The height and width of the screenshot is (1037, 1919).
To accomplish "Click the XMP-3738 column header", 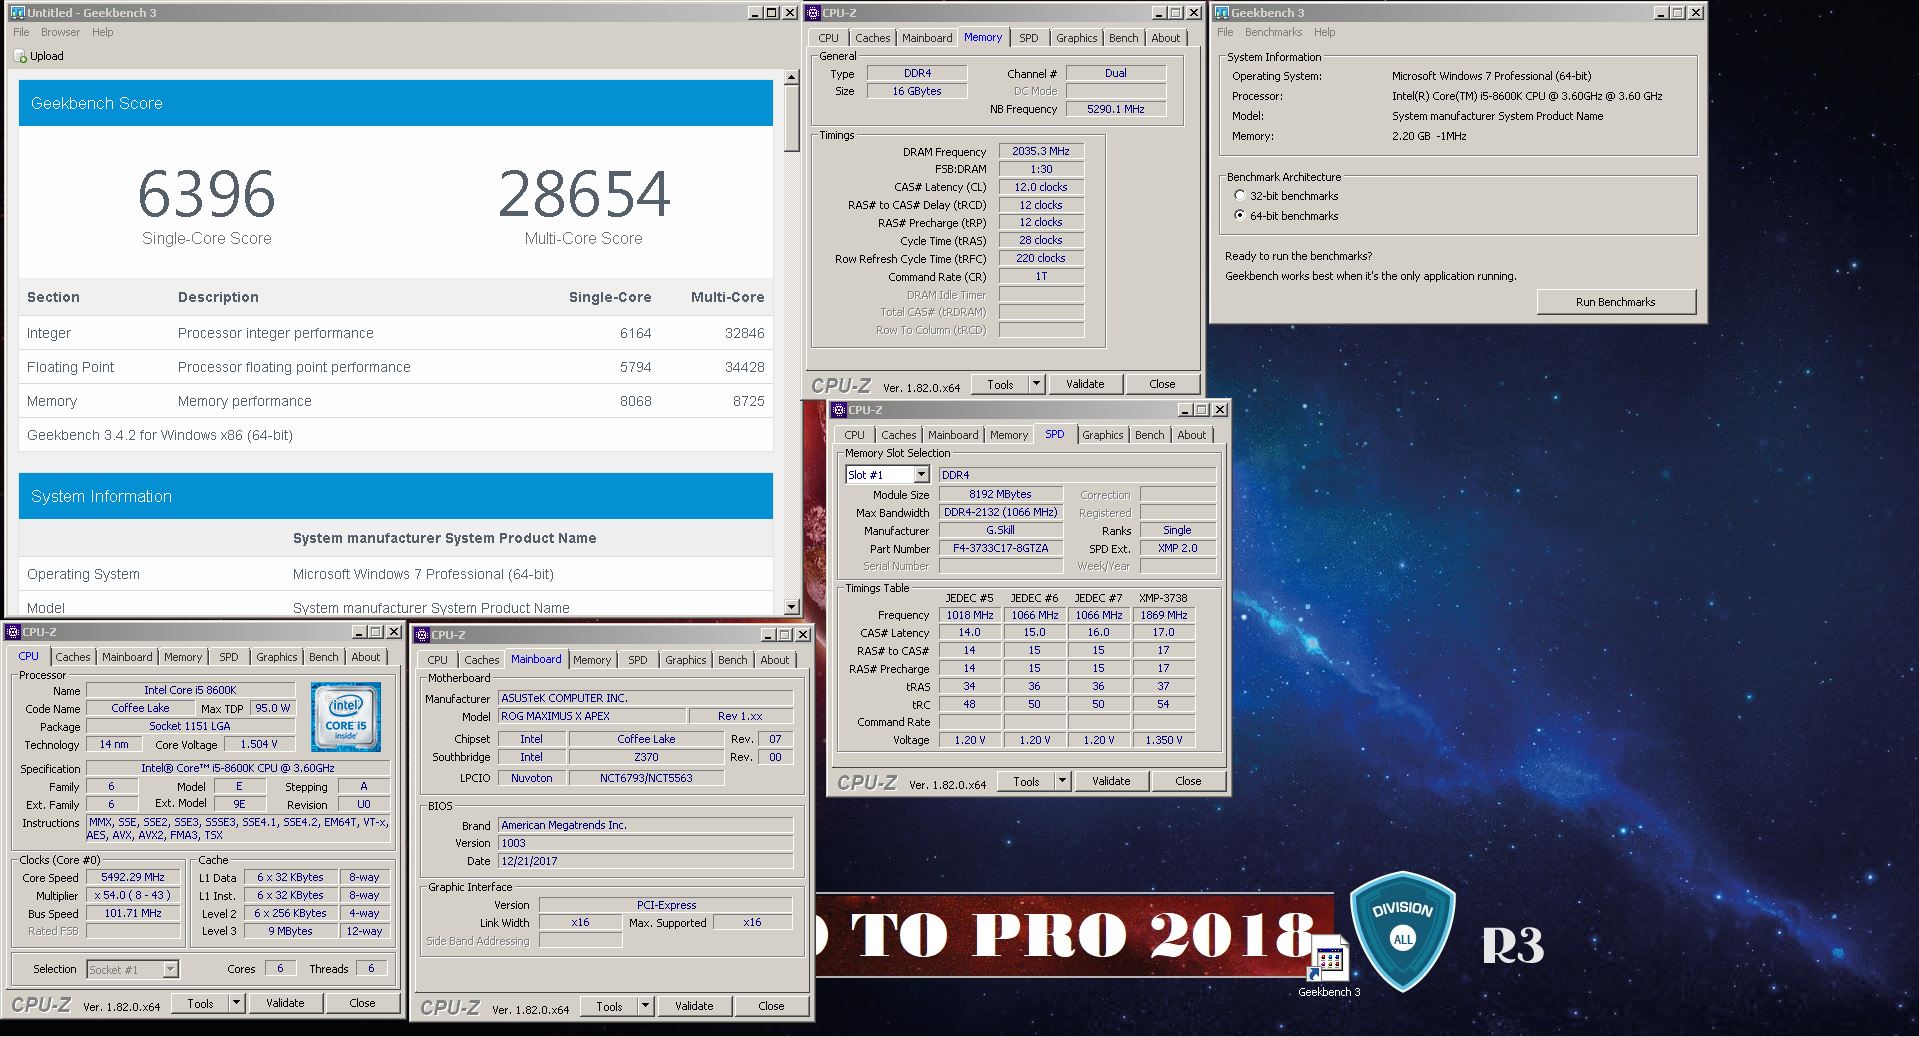I will click(x=1163, y=598).
